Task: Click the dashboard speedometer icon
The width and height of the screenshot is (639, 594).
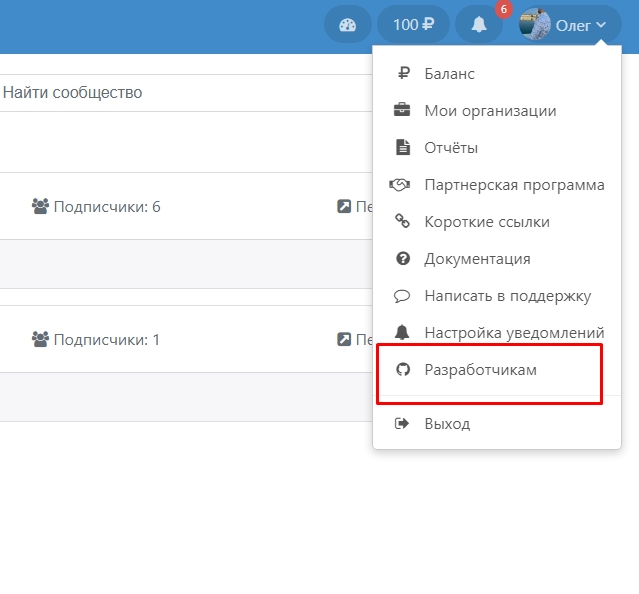Action: [x=347, y=25]
